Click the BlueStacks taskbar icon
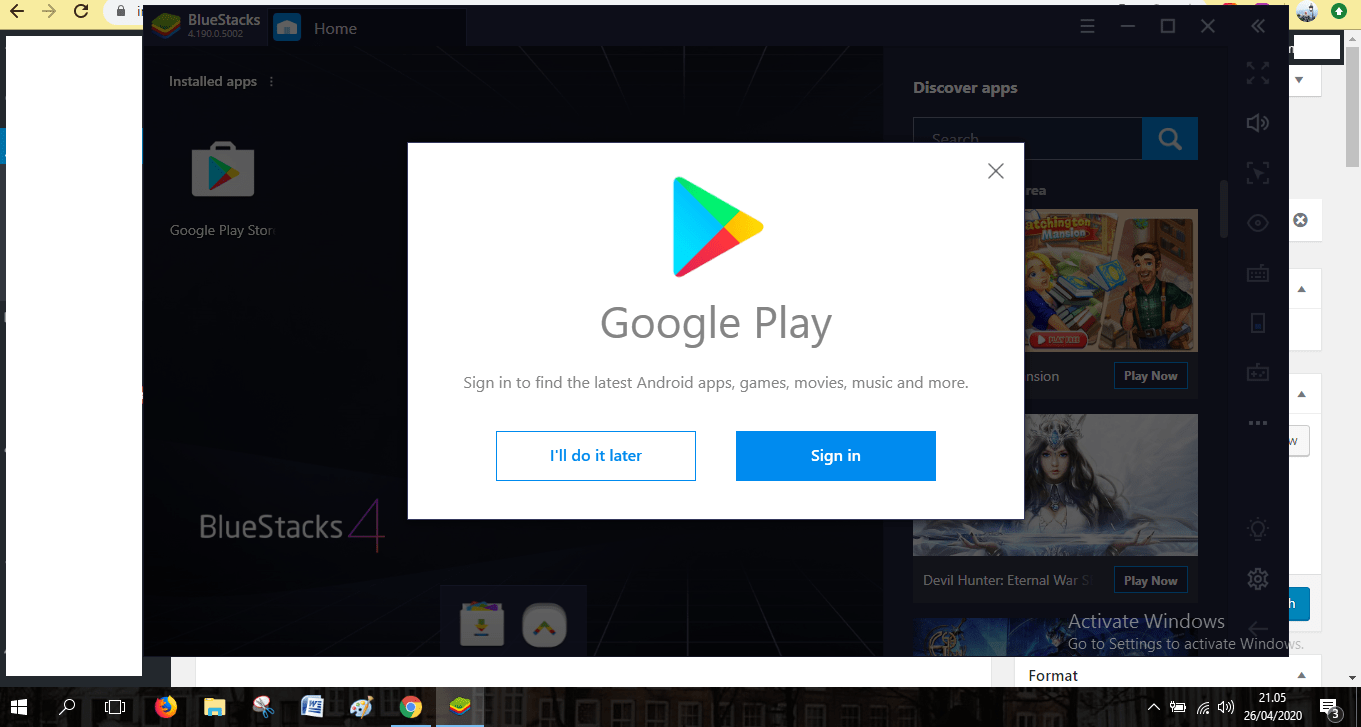Viewport: 1361px width, 727px height. 459,707
